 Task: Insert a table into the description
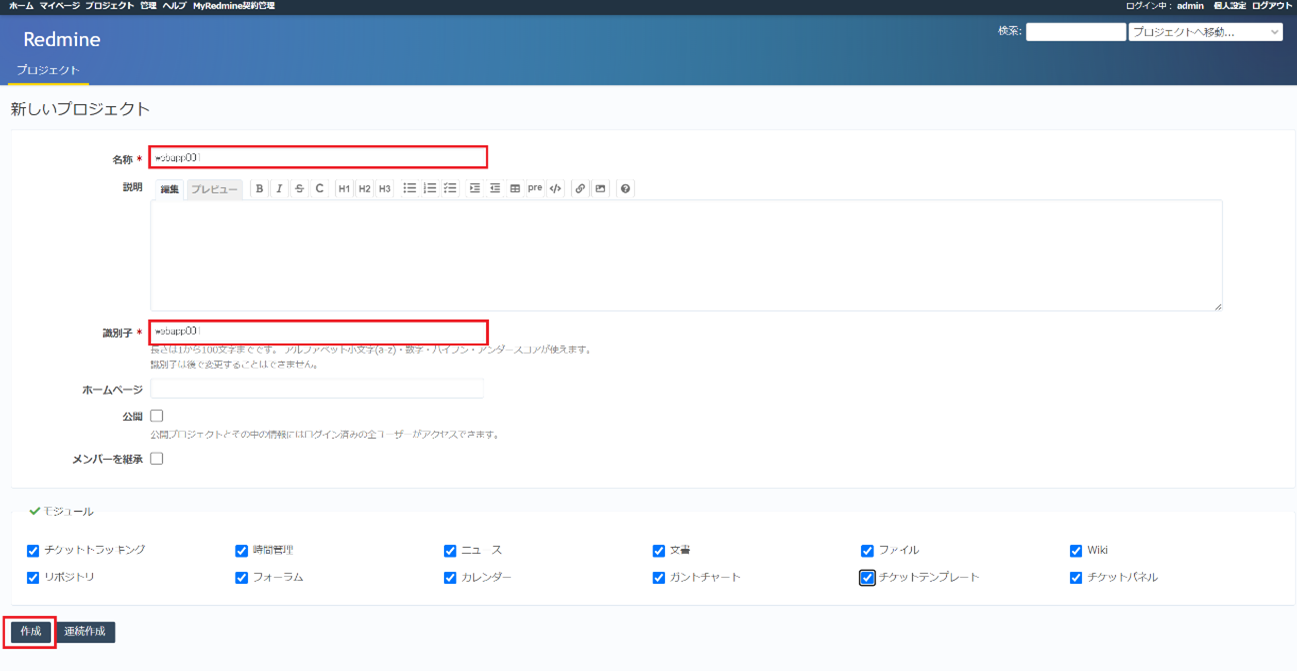point(515,187)
